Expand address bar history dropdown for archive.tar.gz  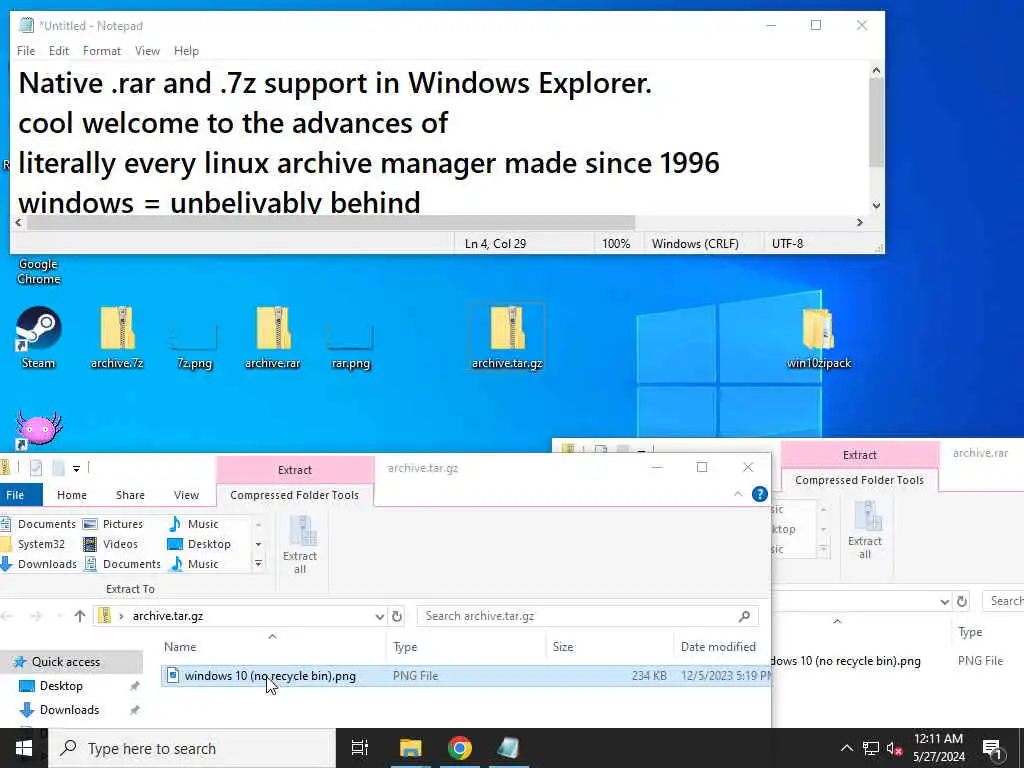click(x=379, y=616)
